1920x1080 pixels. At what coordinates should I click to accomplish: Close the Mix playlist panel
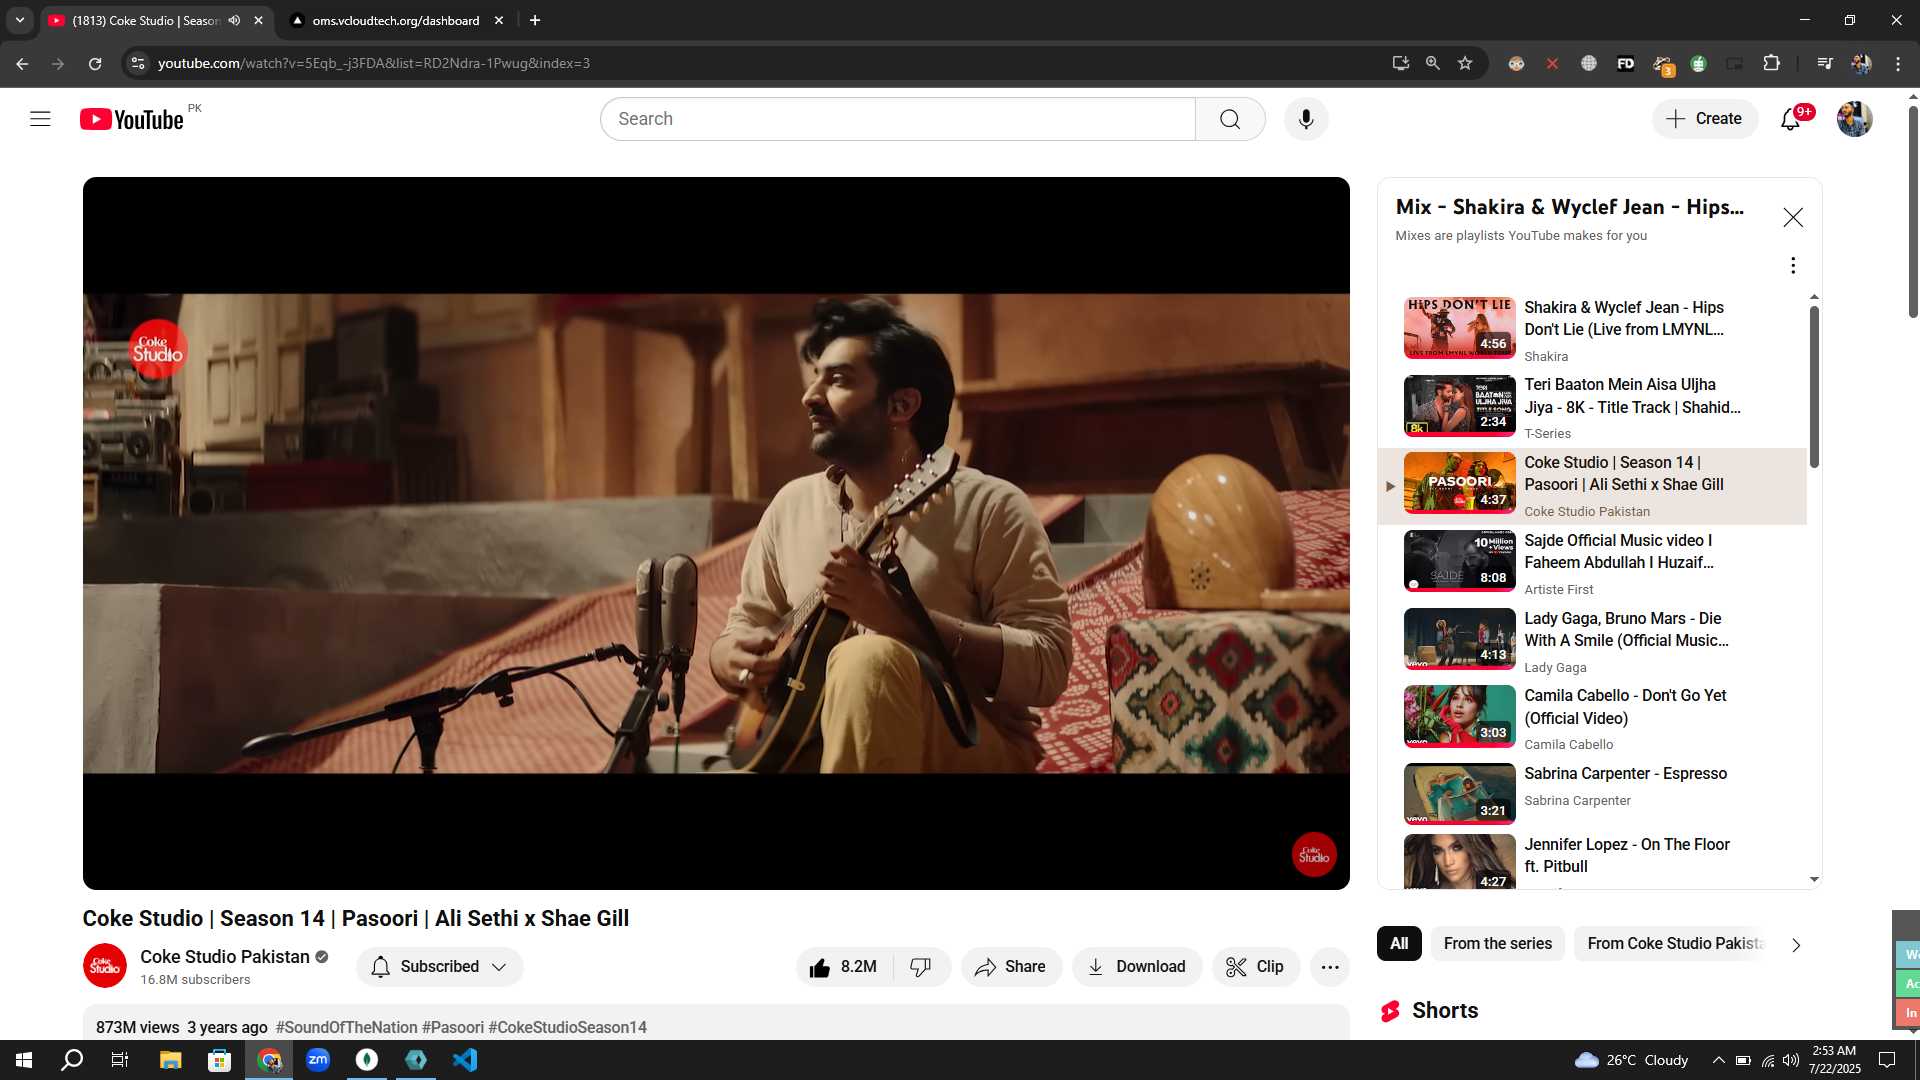(x=1793, y=217)
